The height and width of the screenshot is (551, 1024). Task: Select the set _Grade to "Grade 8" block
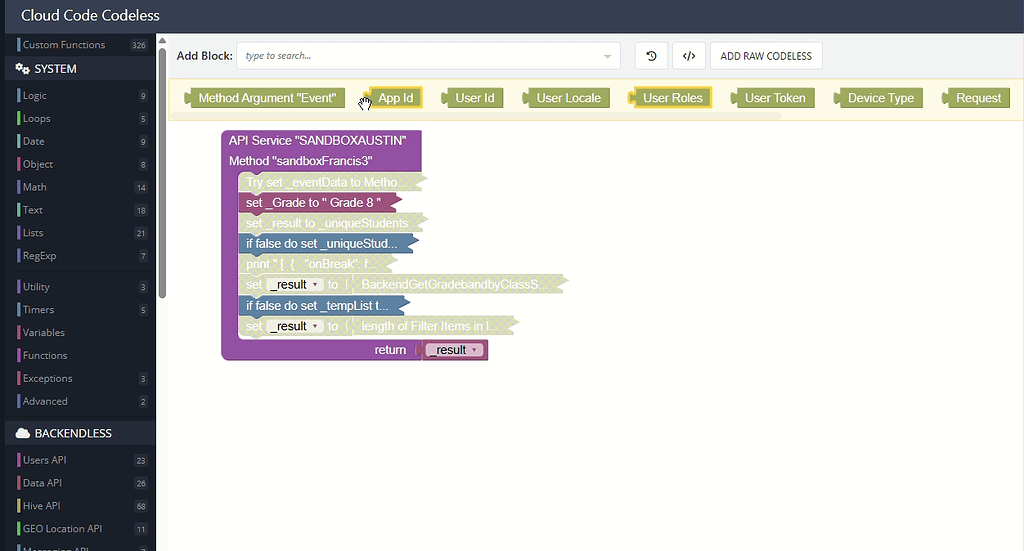(319, 202)
